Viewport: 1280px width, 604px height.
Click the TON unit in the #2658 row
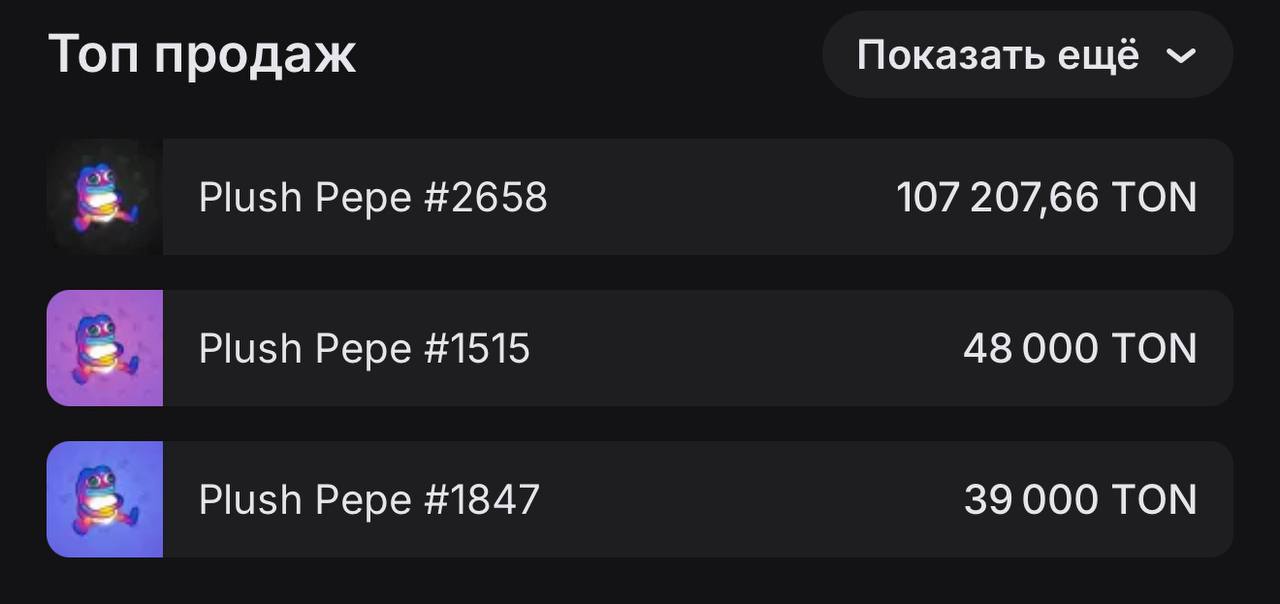point(1154,198)
